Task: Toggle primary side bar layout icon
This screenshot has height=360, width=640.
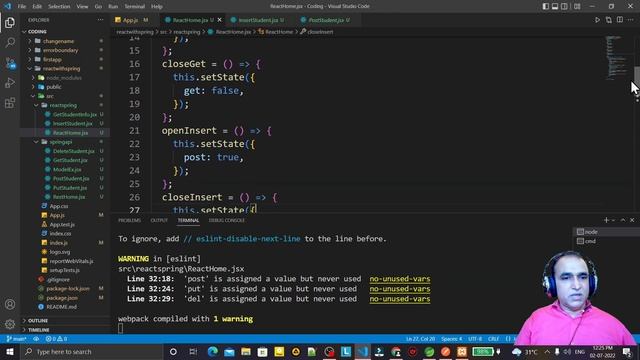Action: click(546, 6)
